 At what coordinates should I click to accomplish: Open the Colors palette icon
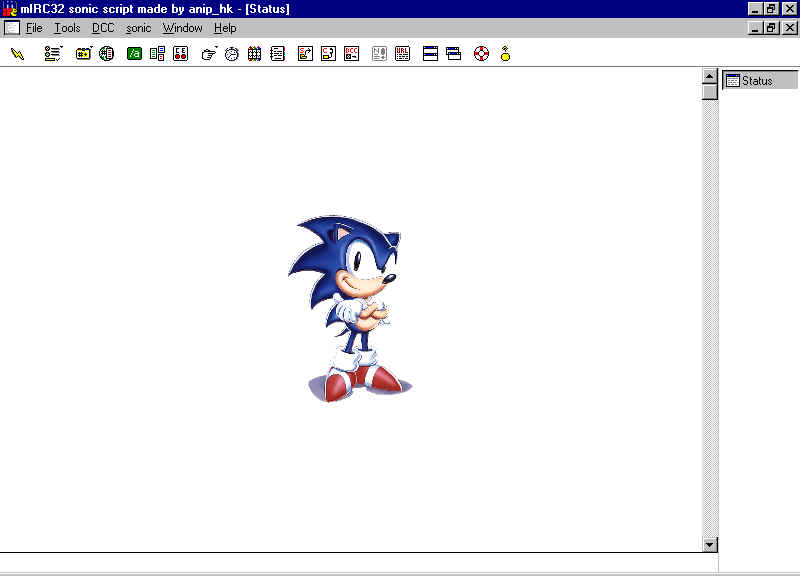(255, 54)
